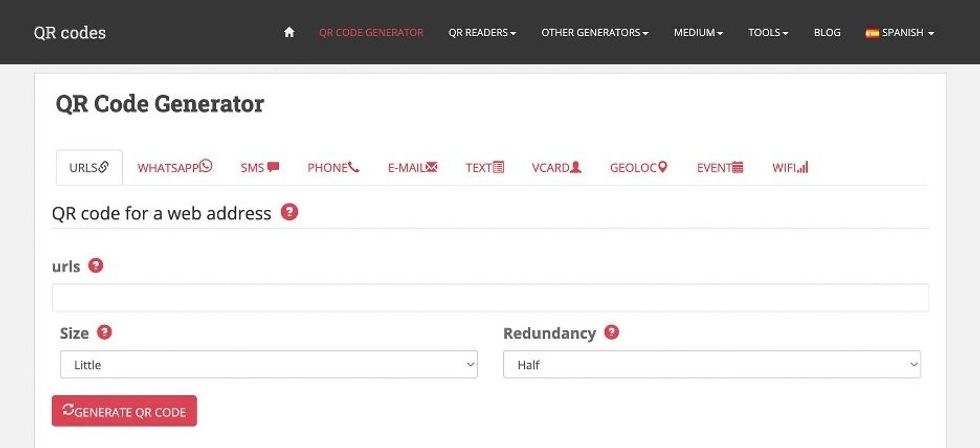This screenshot has height=448, width=980.
Task: Click the help icon beside 'Size' label
Action: [104, 332]
